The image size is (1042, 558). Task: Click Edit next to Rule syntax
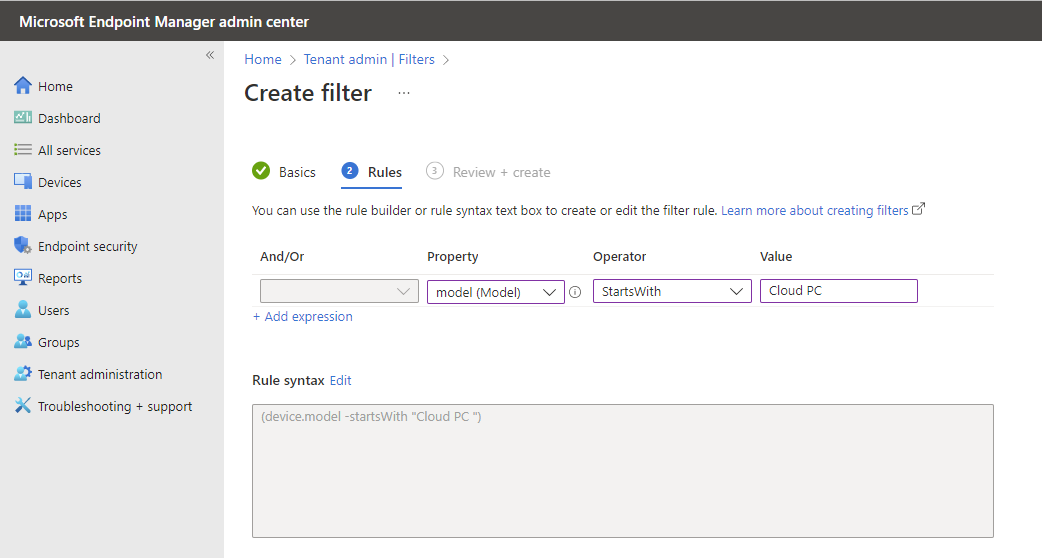340,380
